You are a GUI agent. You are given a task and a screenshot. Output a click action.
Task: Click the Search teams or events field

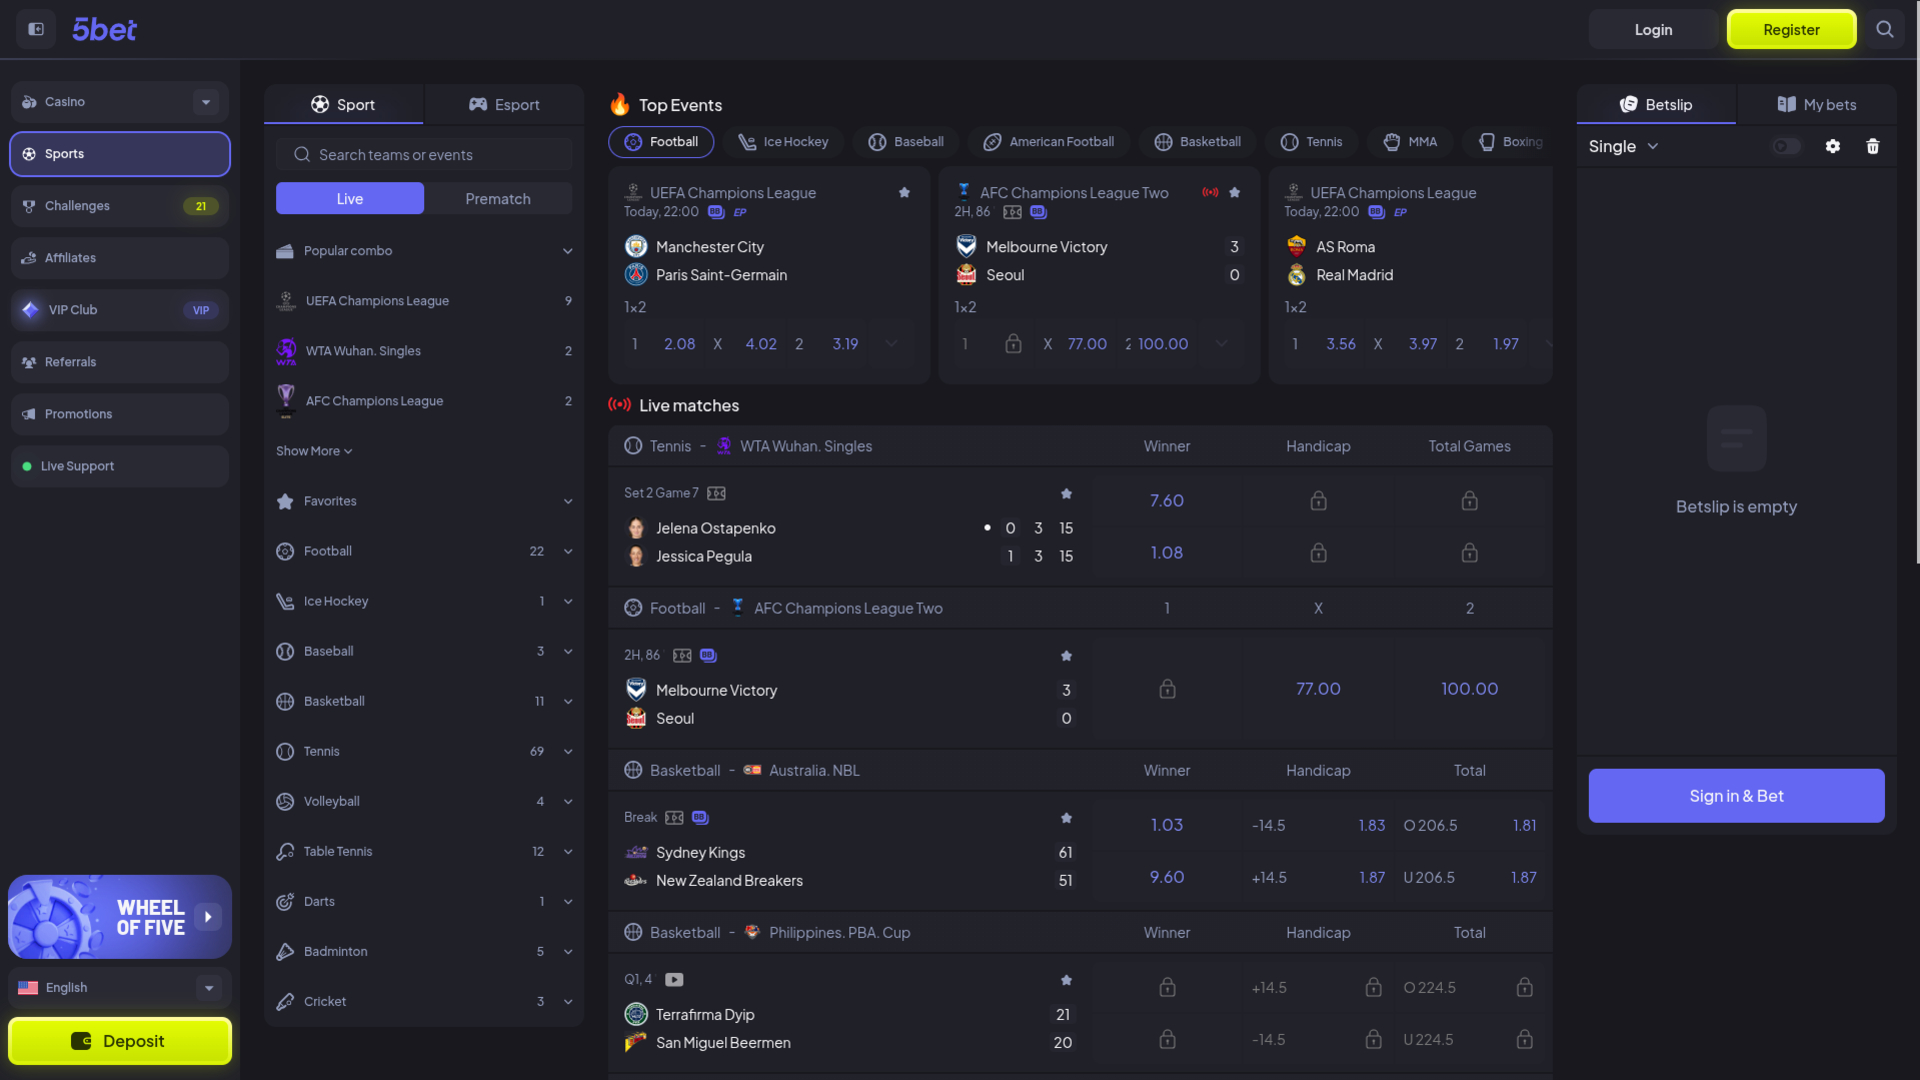tap(424, 154)
